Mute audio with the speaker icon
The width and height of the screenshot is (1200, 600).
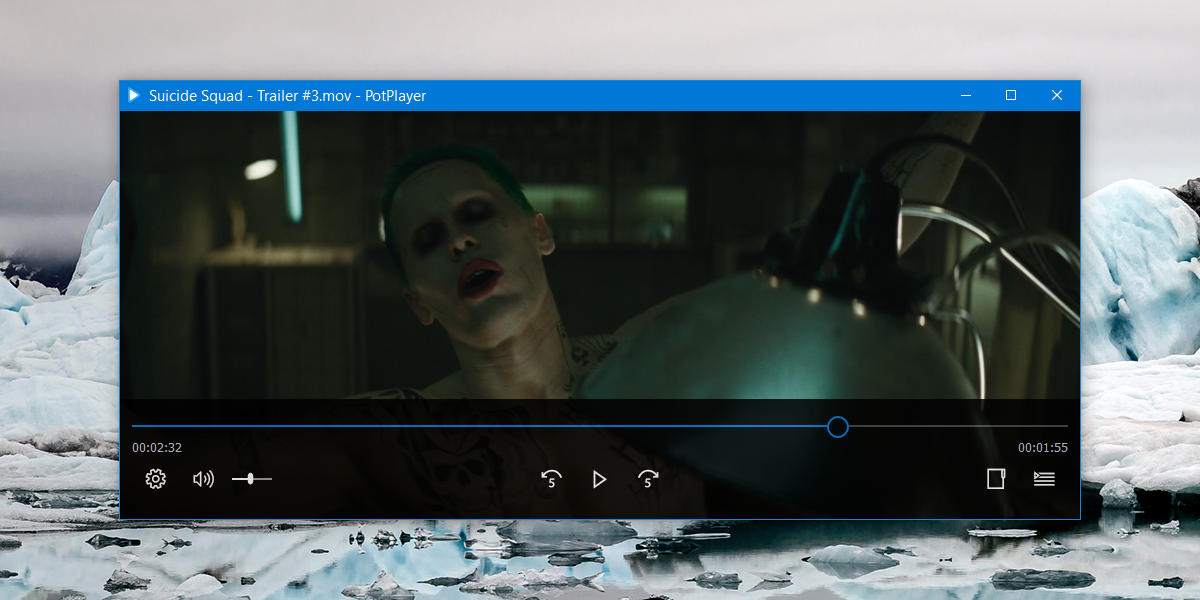pyautogui.click(x=203, y=479)
